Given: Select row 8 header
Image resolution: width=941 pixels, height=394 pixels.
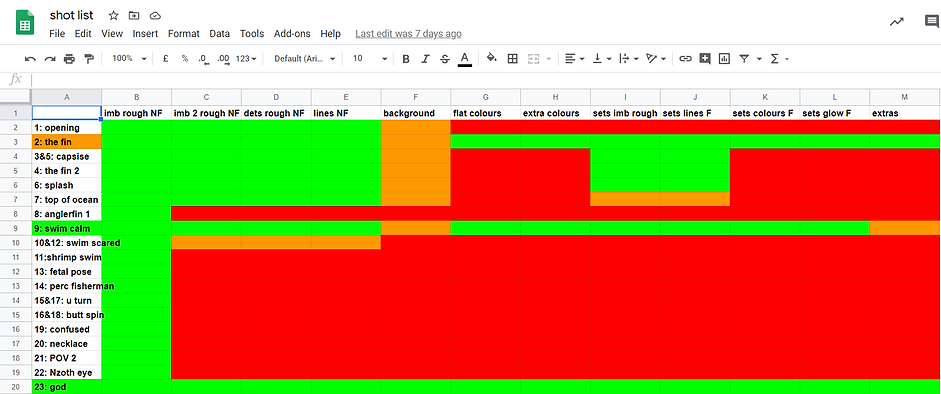Looking at the screenshot, I should click(16, 214).
